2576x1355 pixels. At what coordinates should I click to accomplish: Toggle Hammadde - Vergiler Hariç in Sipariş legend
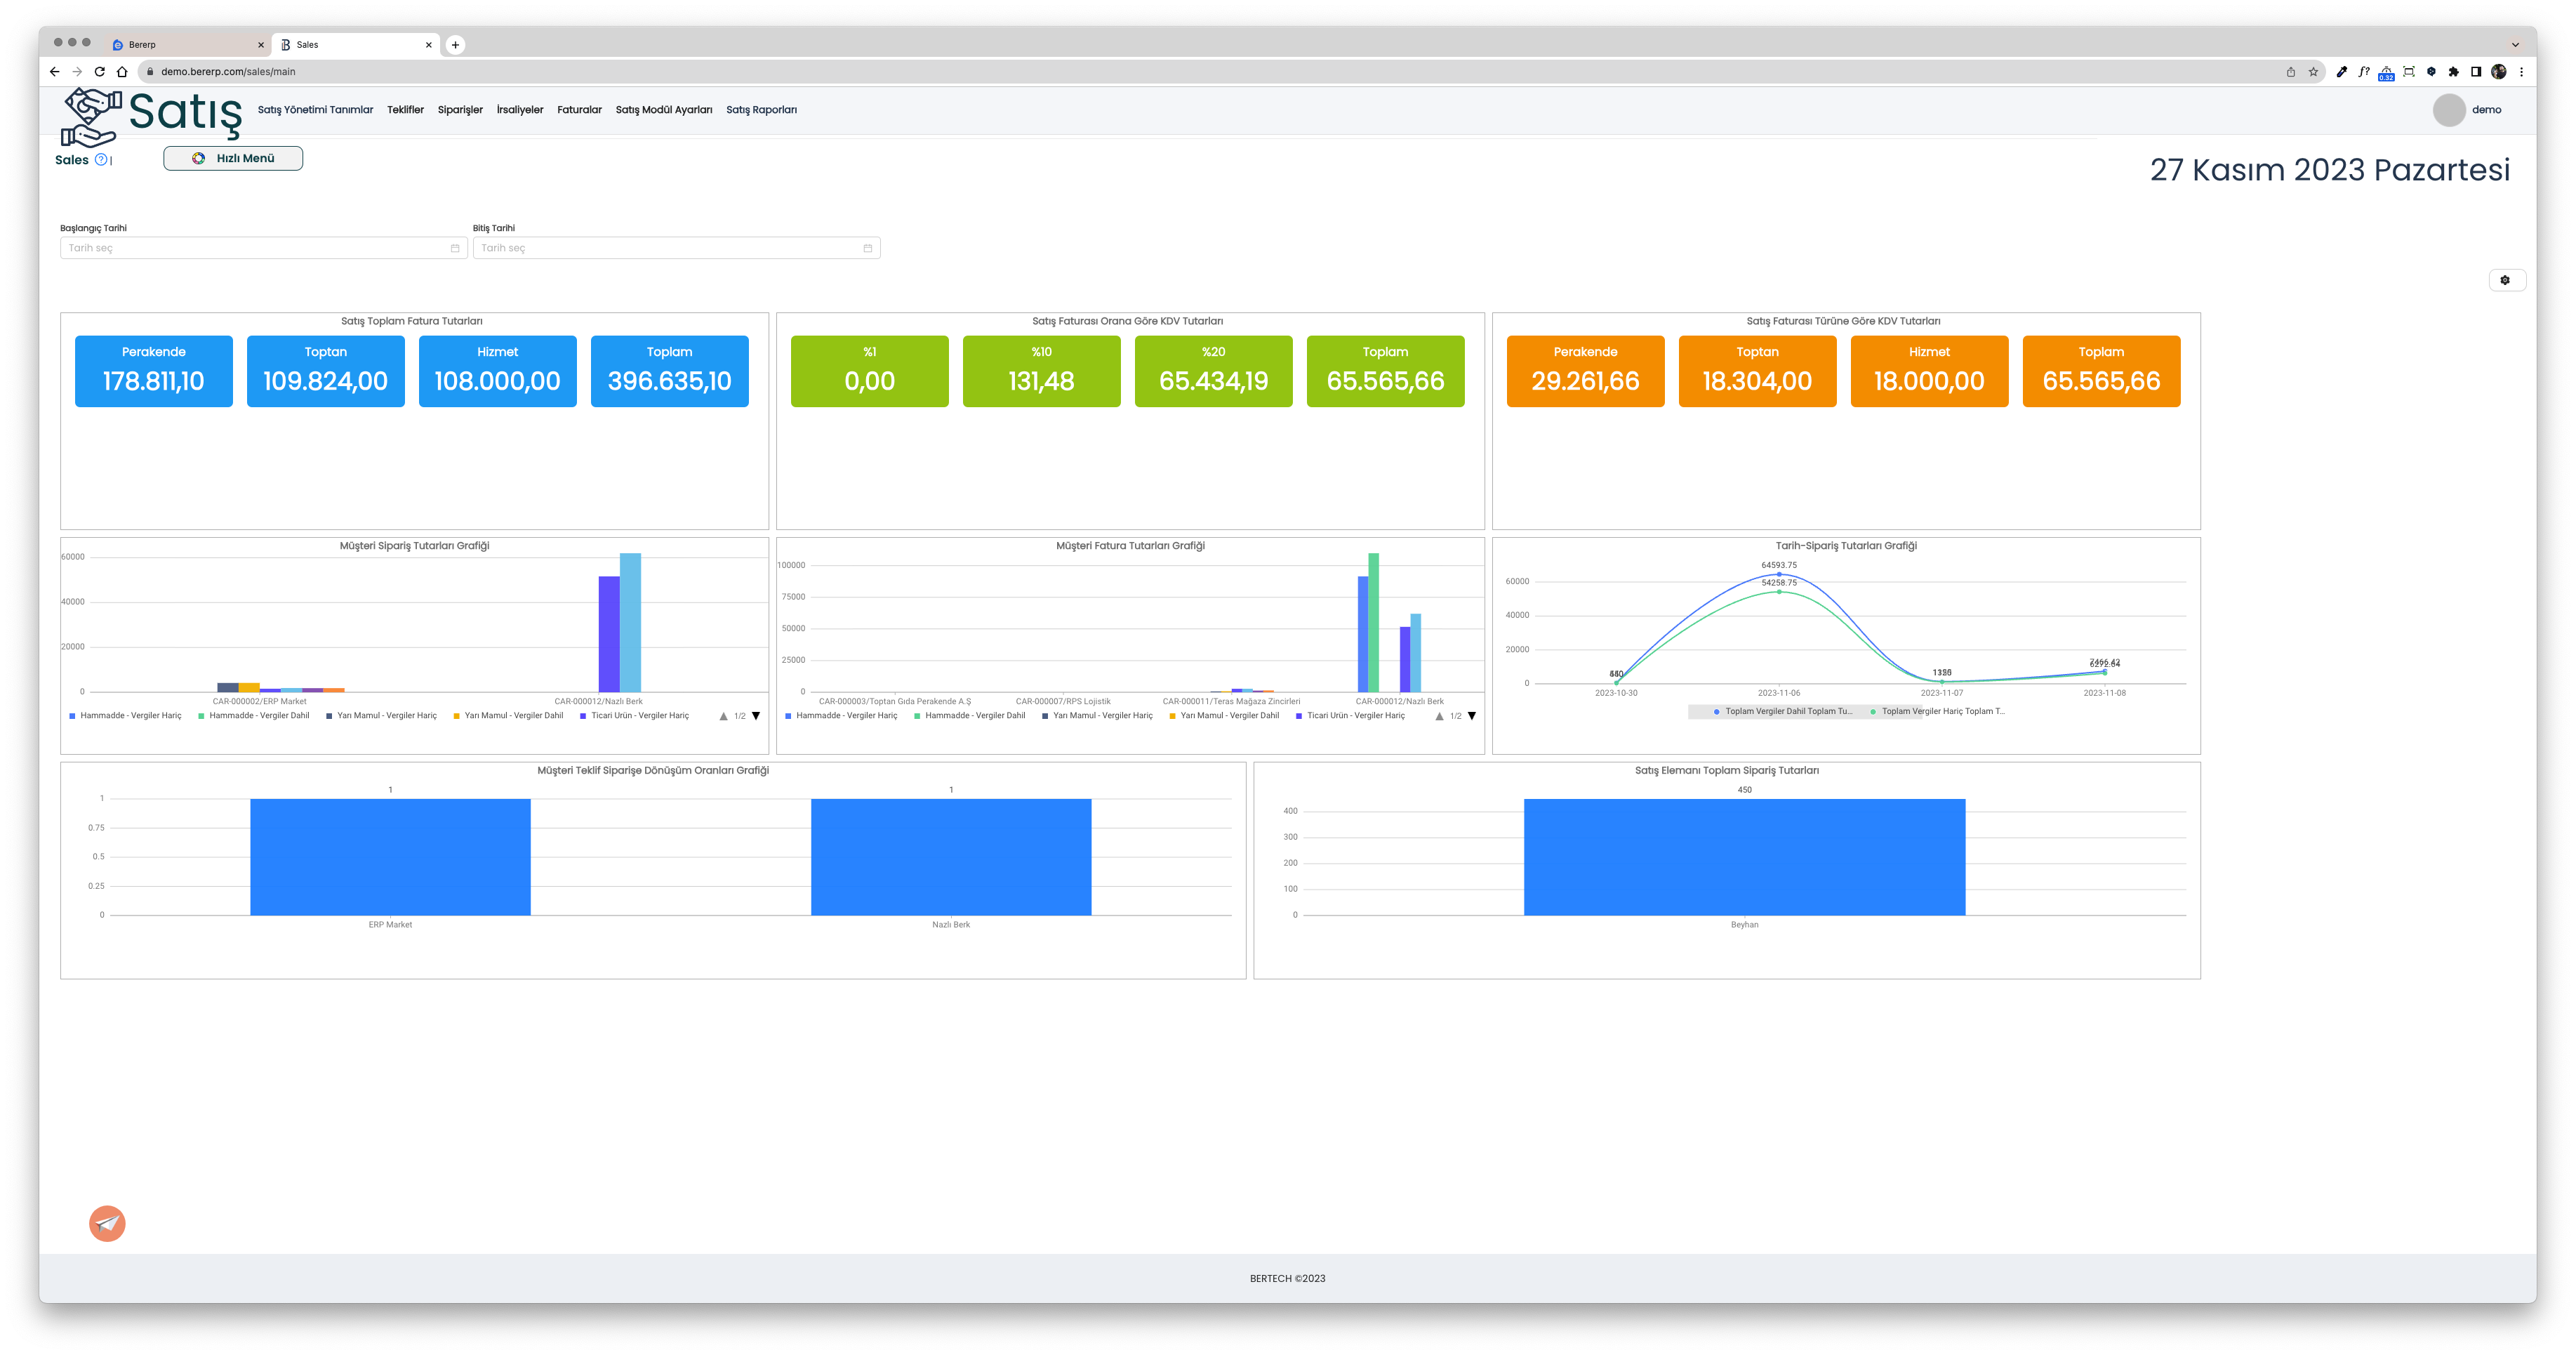126,716
